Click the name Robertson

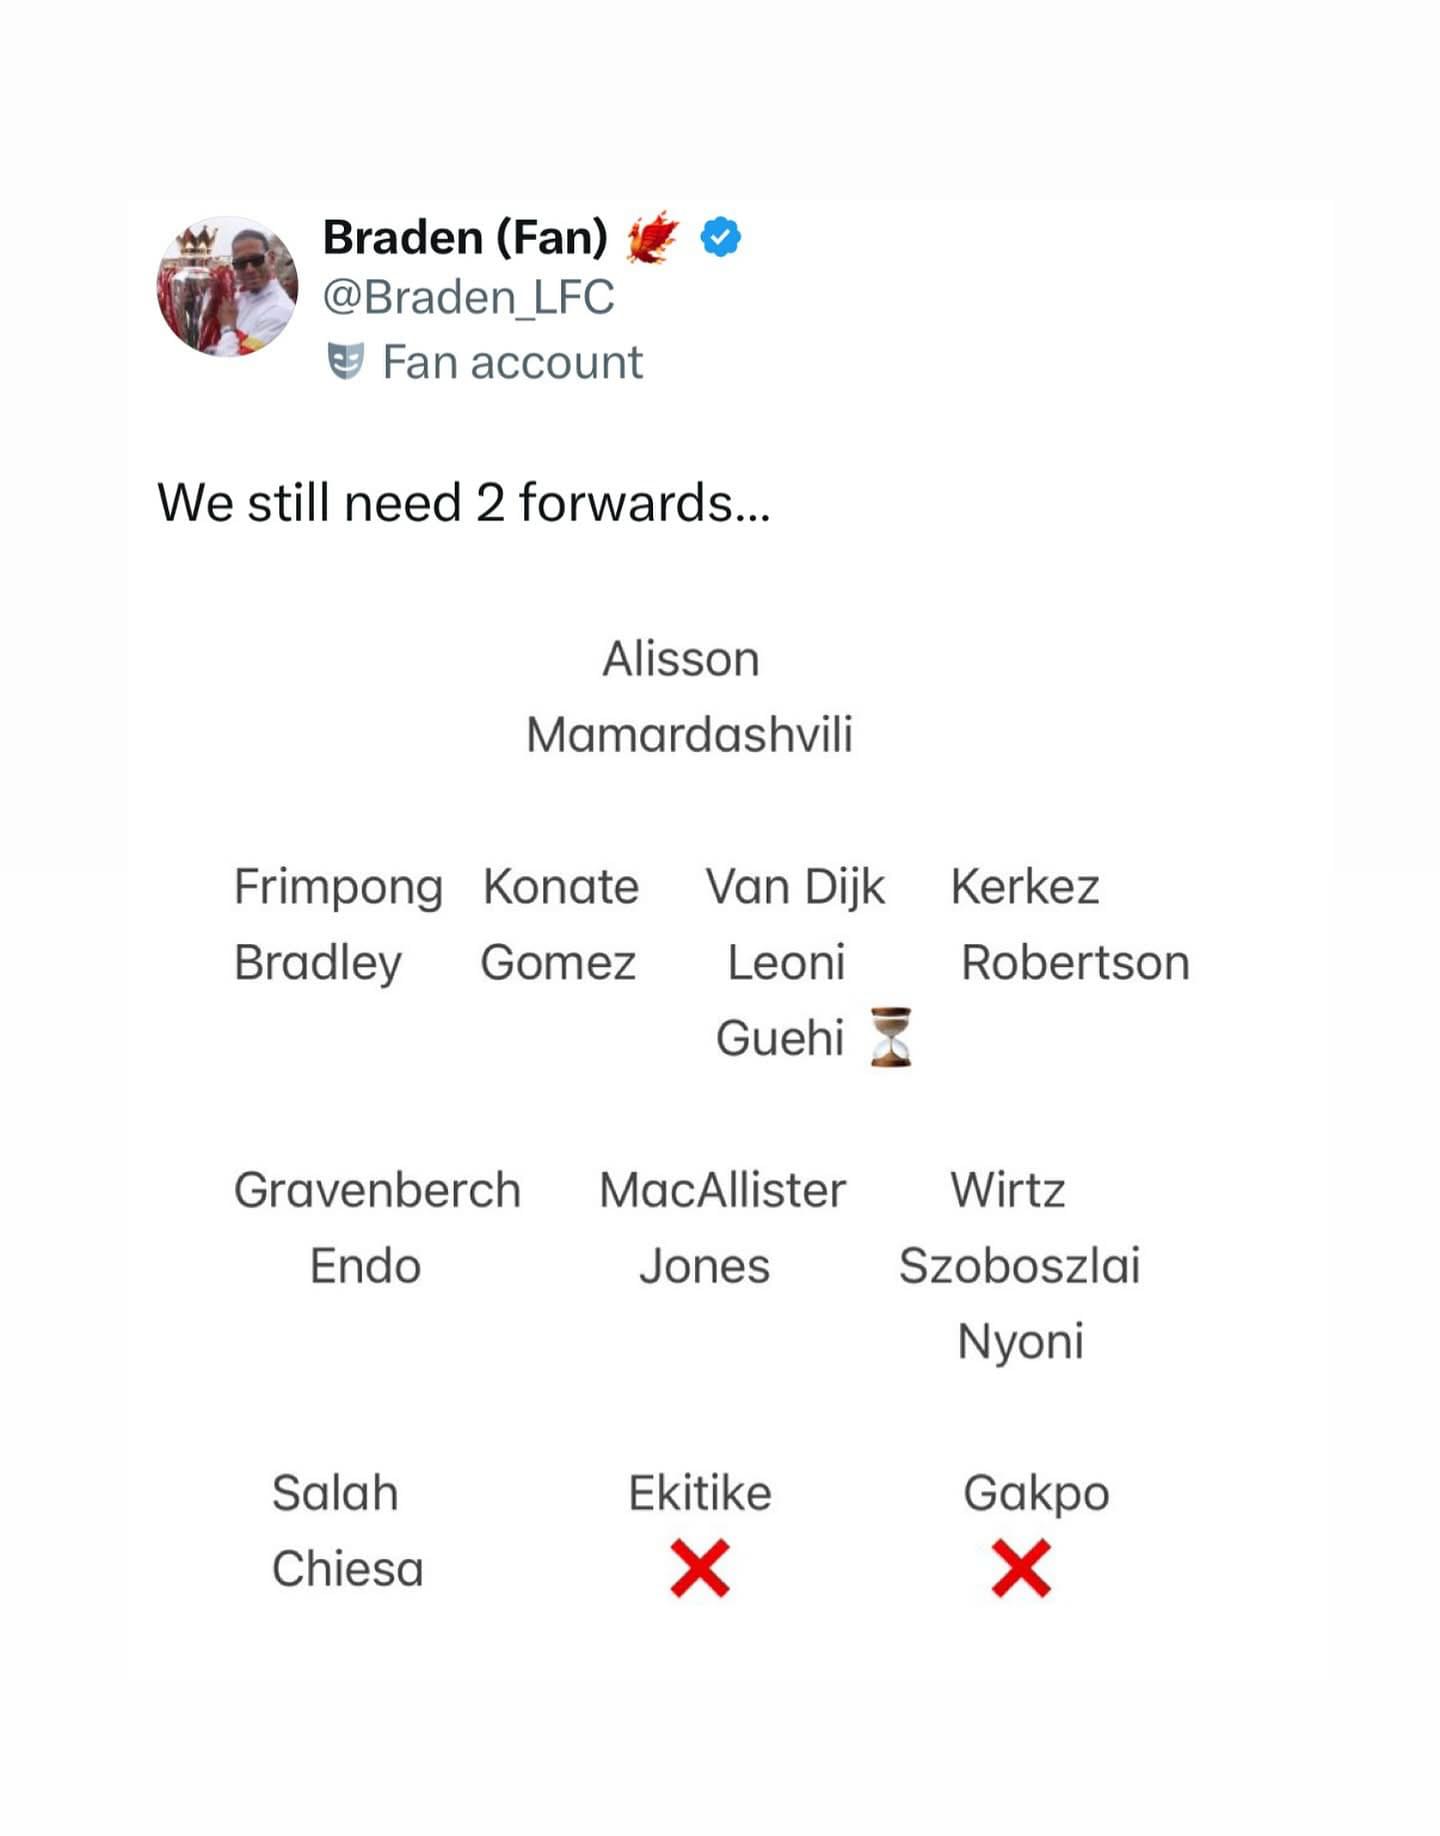(1075, 963)
